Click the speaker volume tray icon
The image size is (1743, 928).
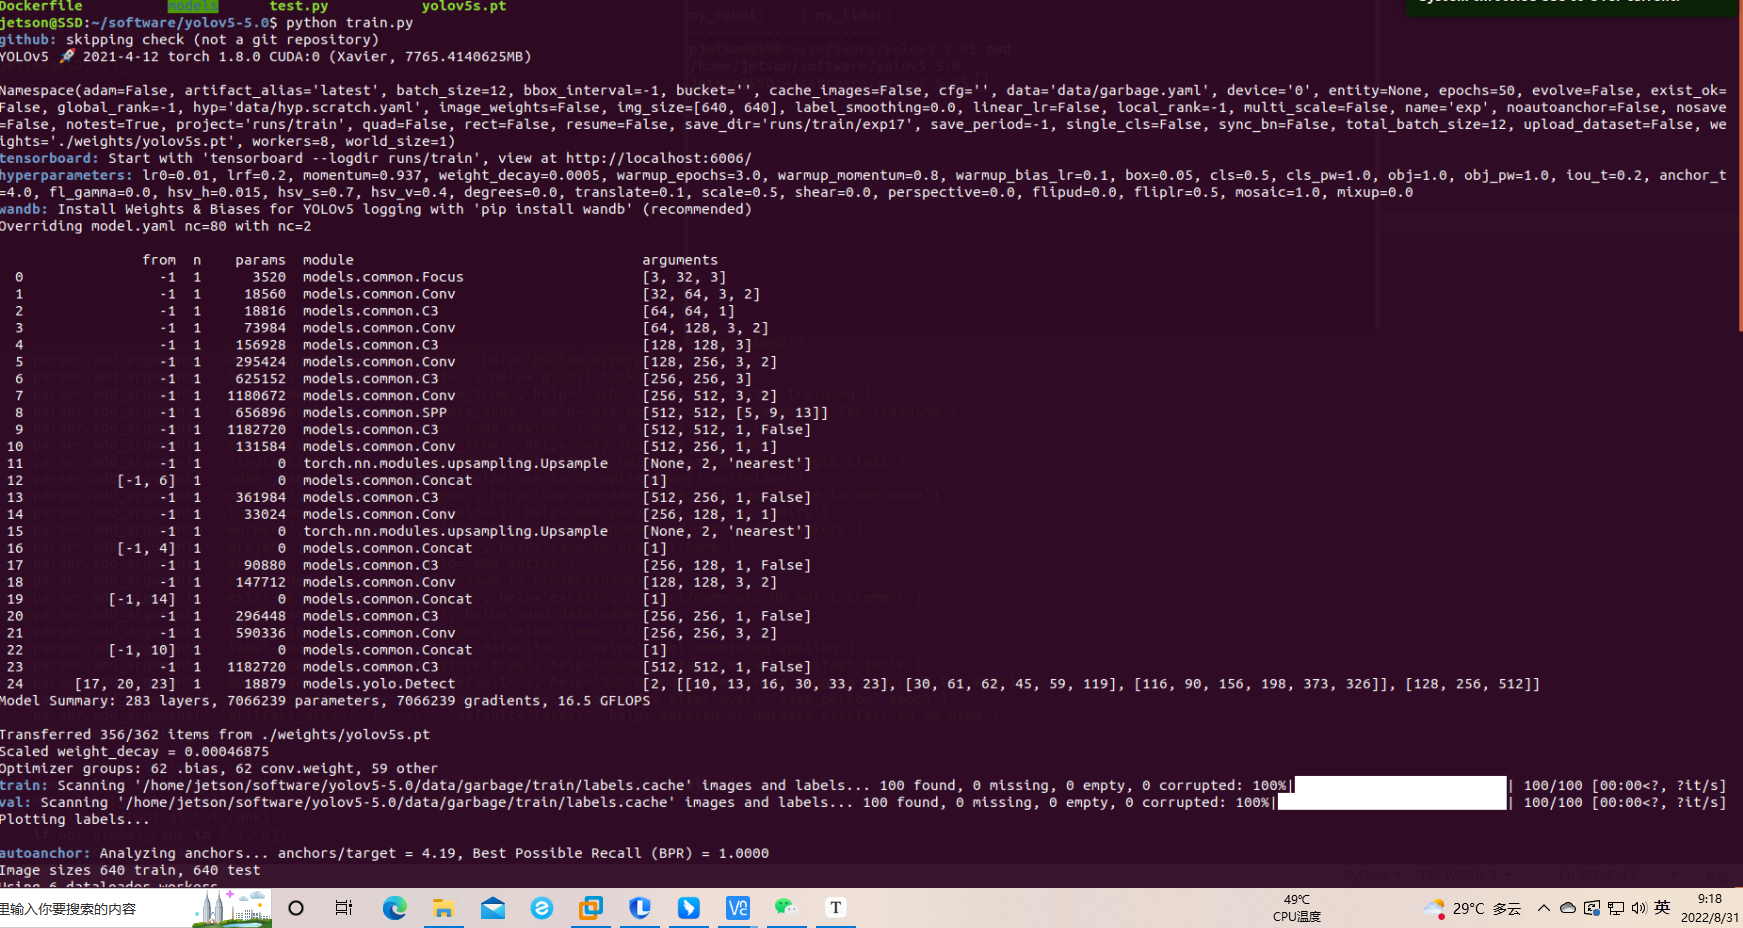[x=1638, y=908]
